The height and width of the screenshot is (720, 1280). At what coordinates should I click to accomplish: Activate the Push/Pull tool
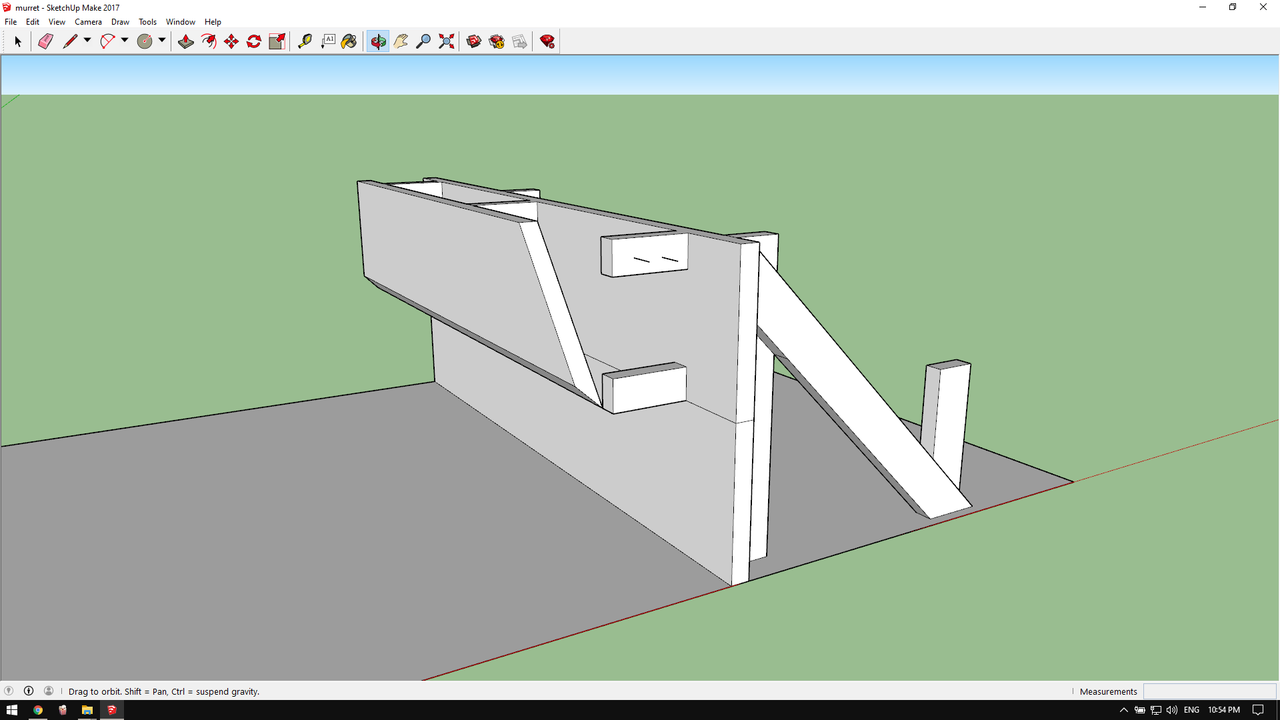[186, 41]
